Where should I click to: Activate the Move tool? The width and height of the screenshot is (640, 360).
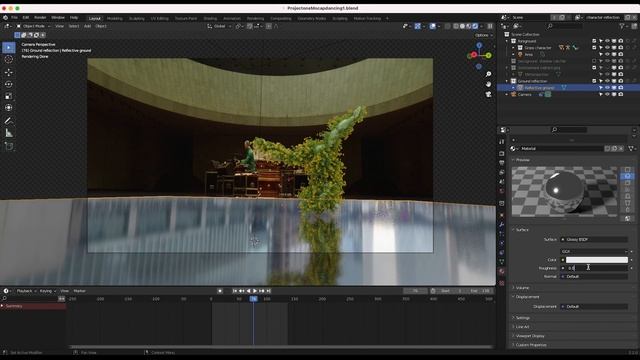[x=9, y=72]
